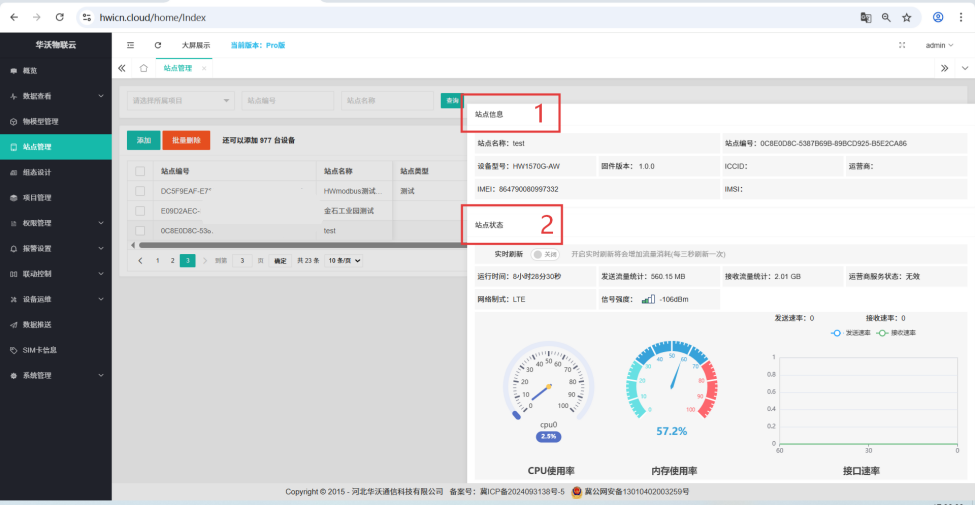This screenshot has height=505, width=975.
Task: Open the 请选择所属项目 dropdown
Action: 180,101
